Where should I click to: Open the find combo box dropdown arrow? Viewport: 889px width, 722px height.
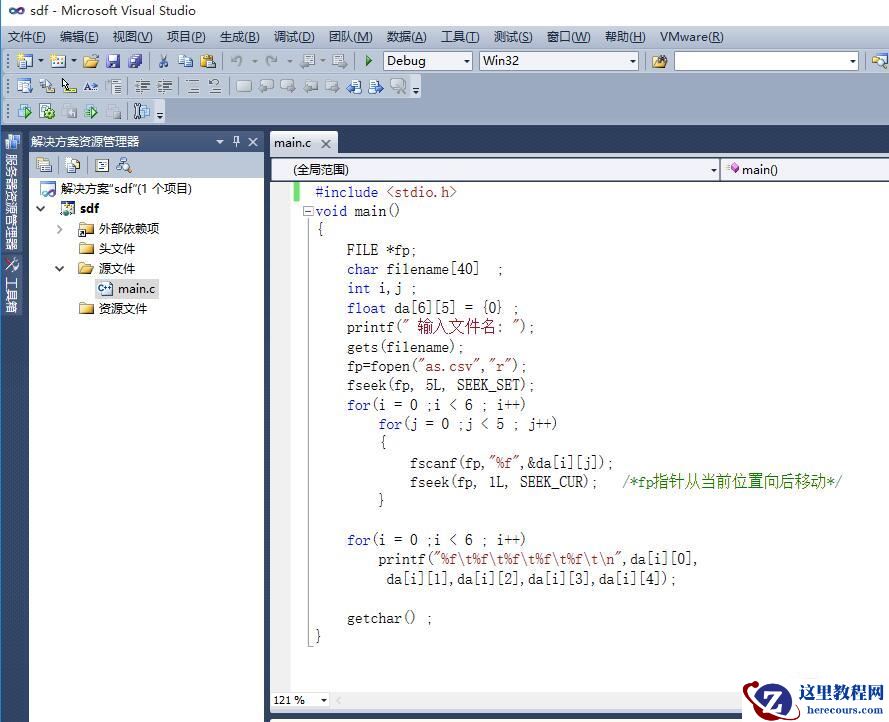point(852,61)
